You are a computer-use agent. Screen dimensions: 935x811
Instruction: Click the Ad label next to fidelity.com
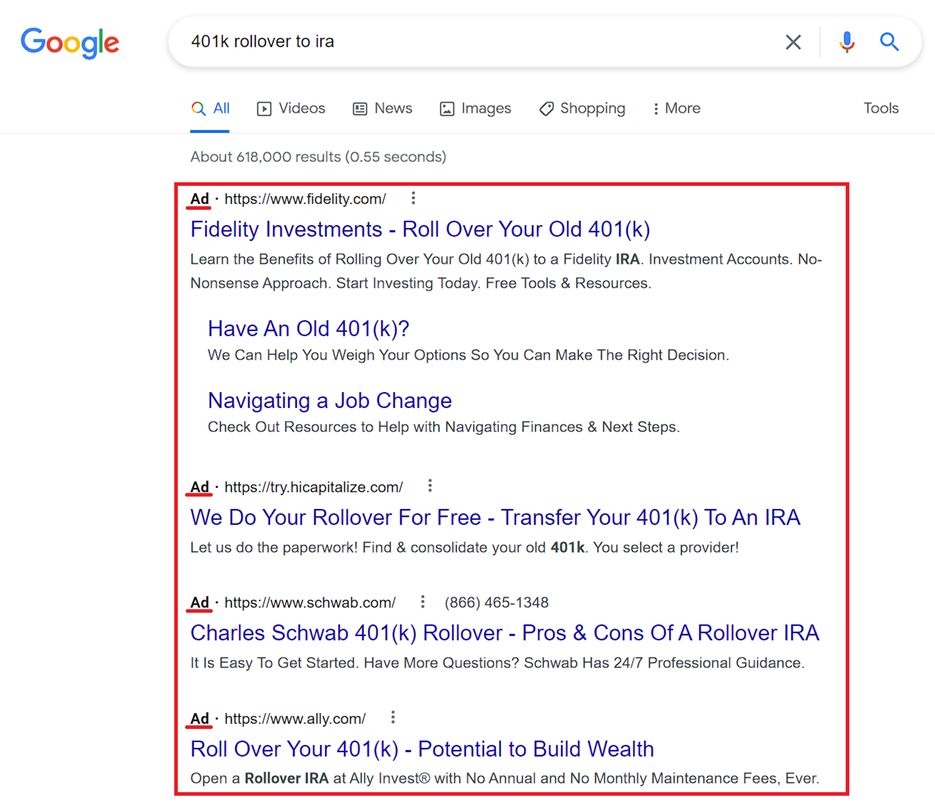pos(200,199)
